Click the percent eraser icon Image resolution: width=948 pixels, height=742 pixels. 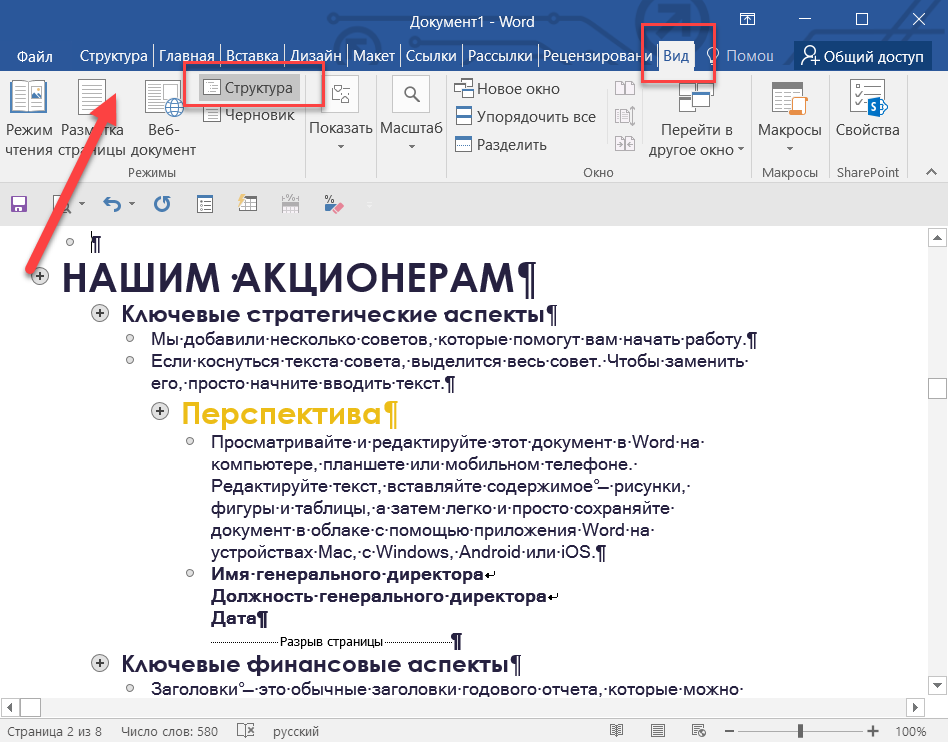[x=333, y=204]
